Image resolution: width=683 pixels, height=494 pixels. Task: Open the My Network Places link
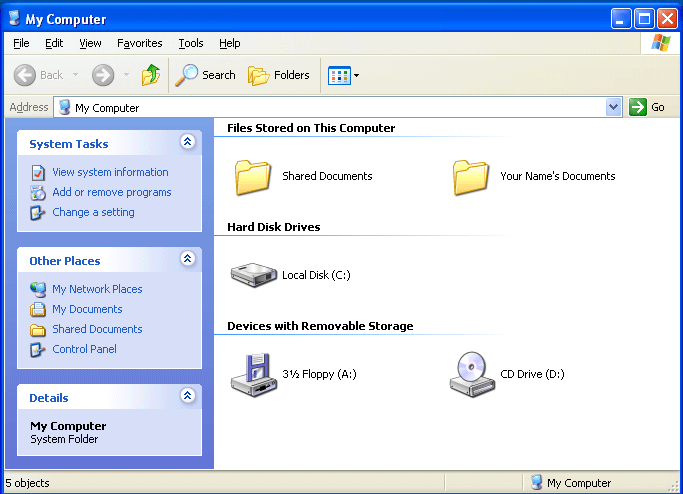[97, 289]
